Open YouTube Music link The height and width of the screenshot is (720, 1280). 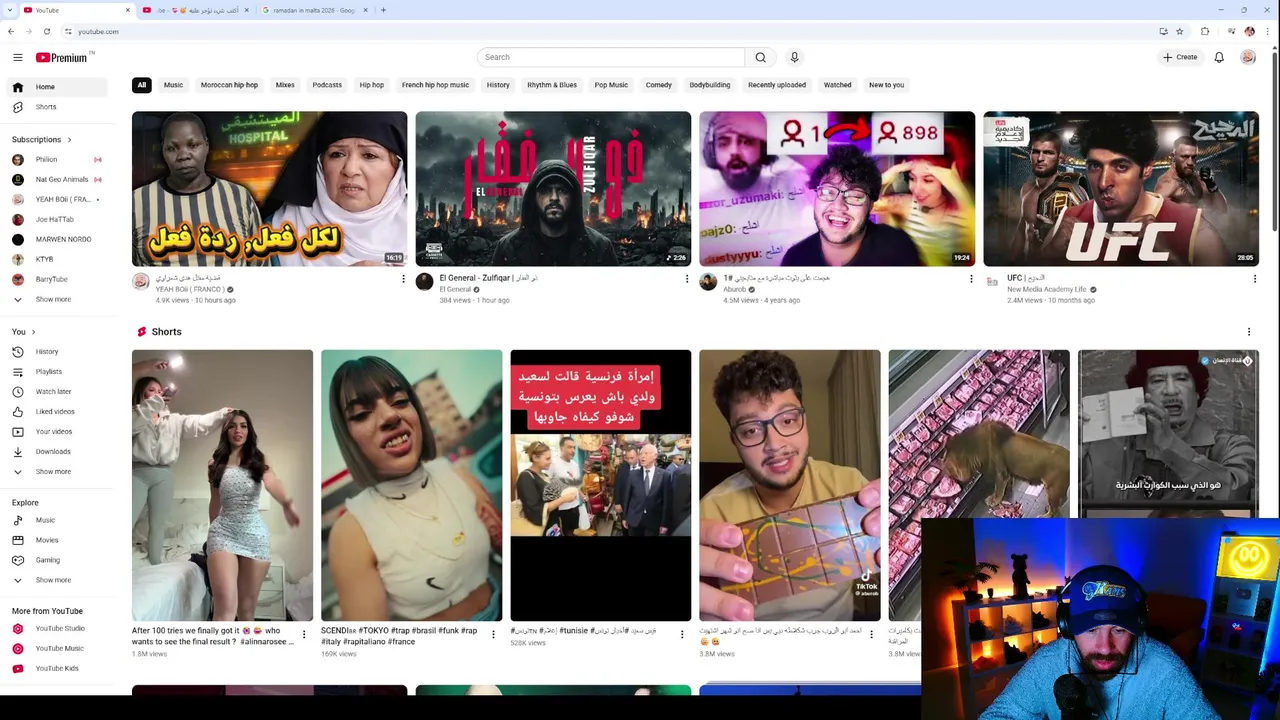56,648
